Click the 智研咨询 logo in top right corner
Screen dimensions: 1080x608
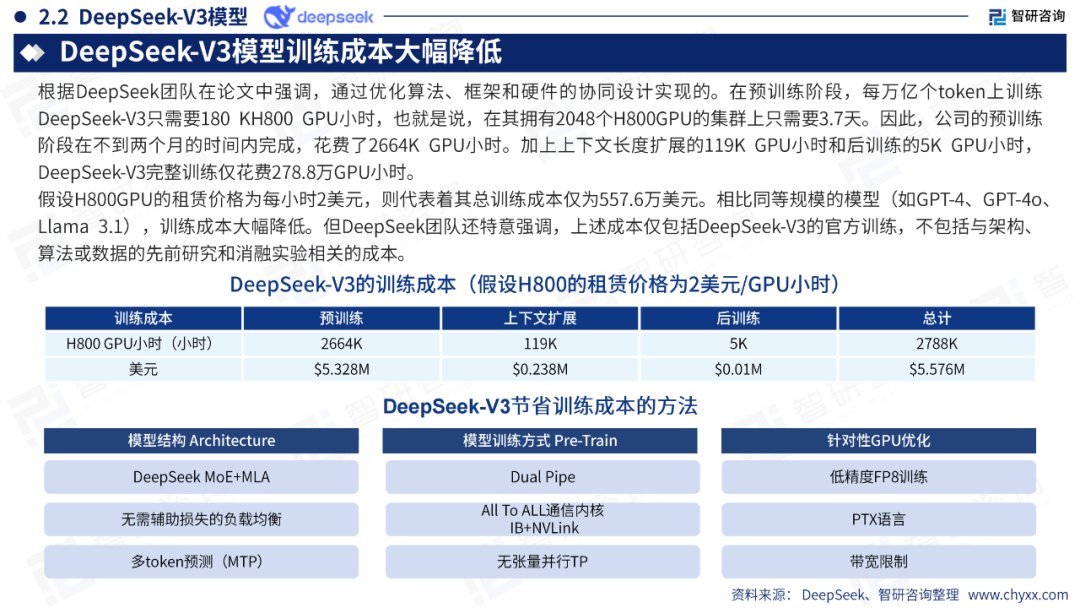click(1029, 16)
